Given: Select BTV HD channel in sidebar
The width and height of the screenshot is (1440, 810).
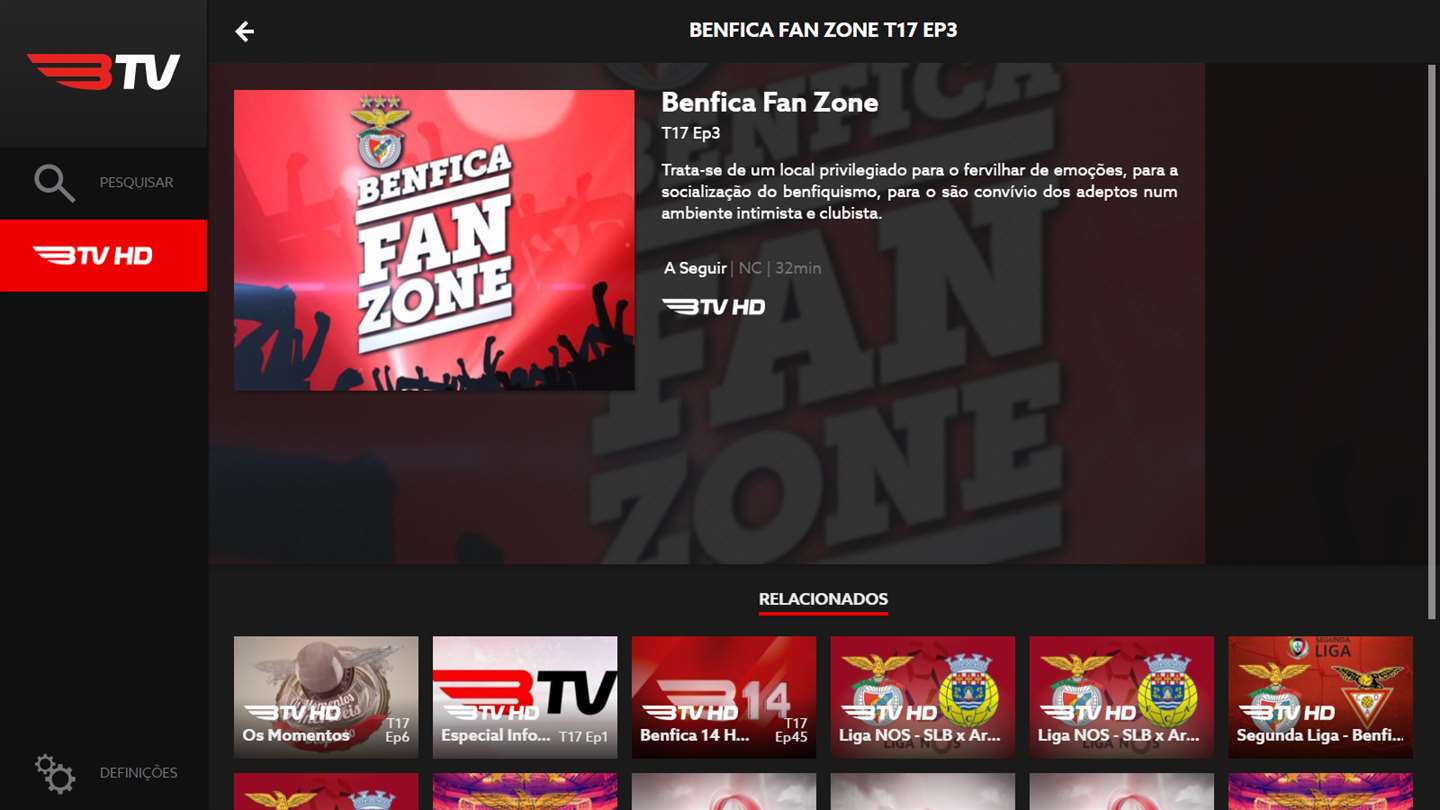Looking at the screenshot, I should [103, 256].
